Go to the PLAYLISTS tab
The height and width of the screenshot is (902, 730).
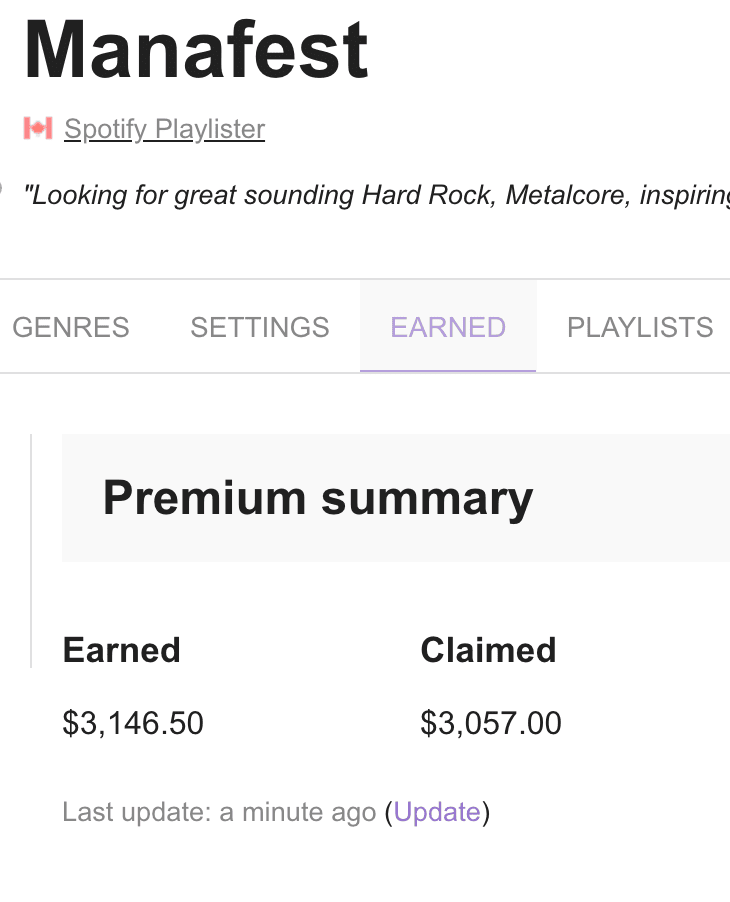pos(640,327)
